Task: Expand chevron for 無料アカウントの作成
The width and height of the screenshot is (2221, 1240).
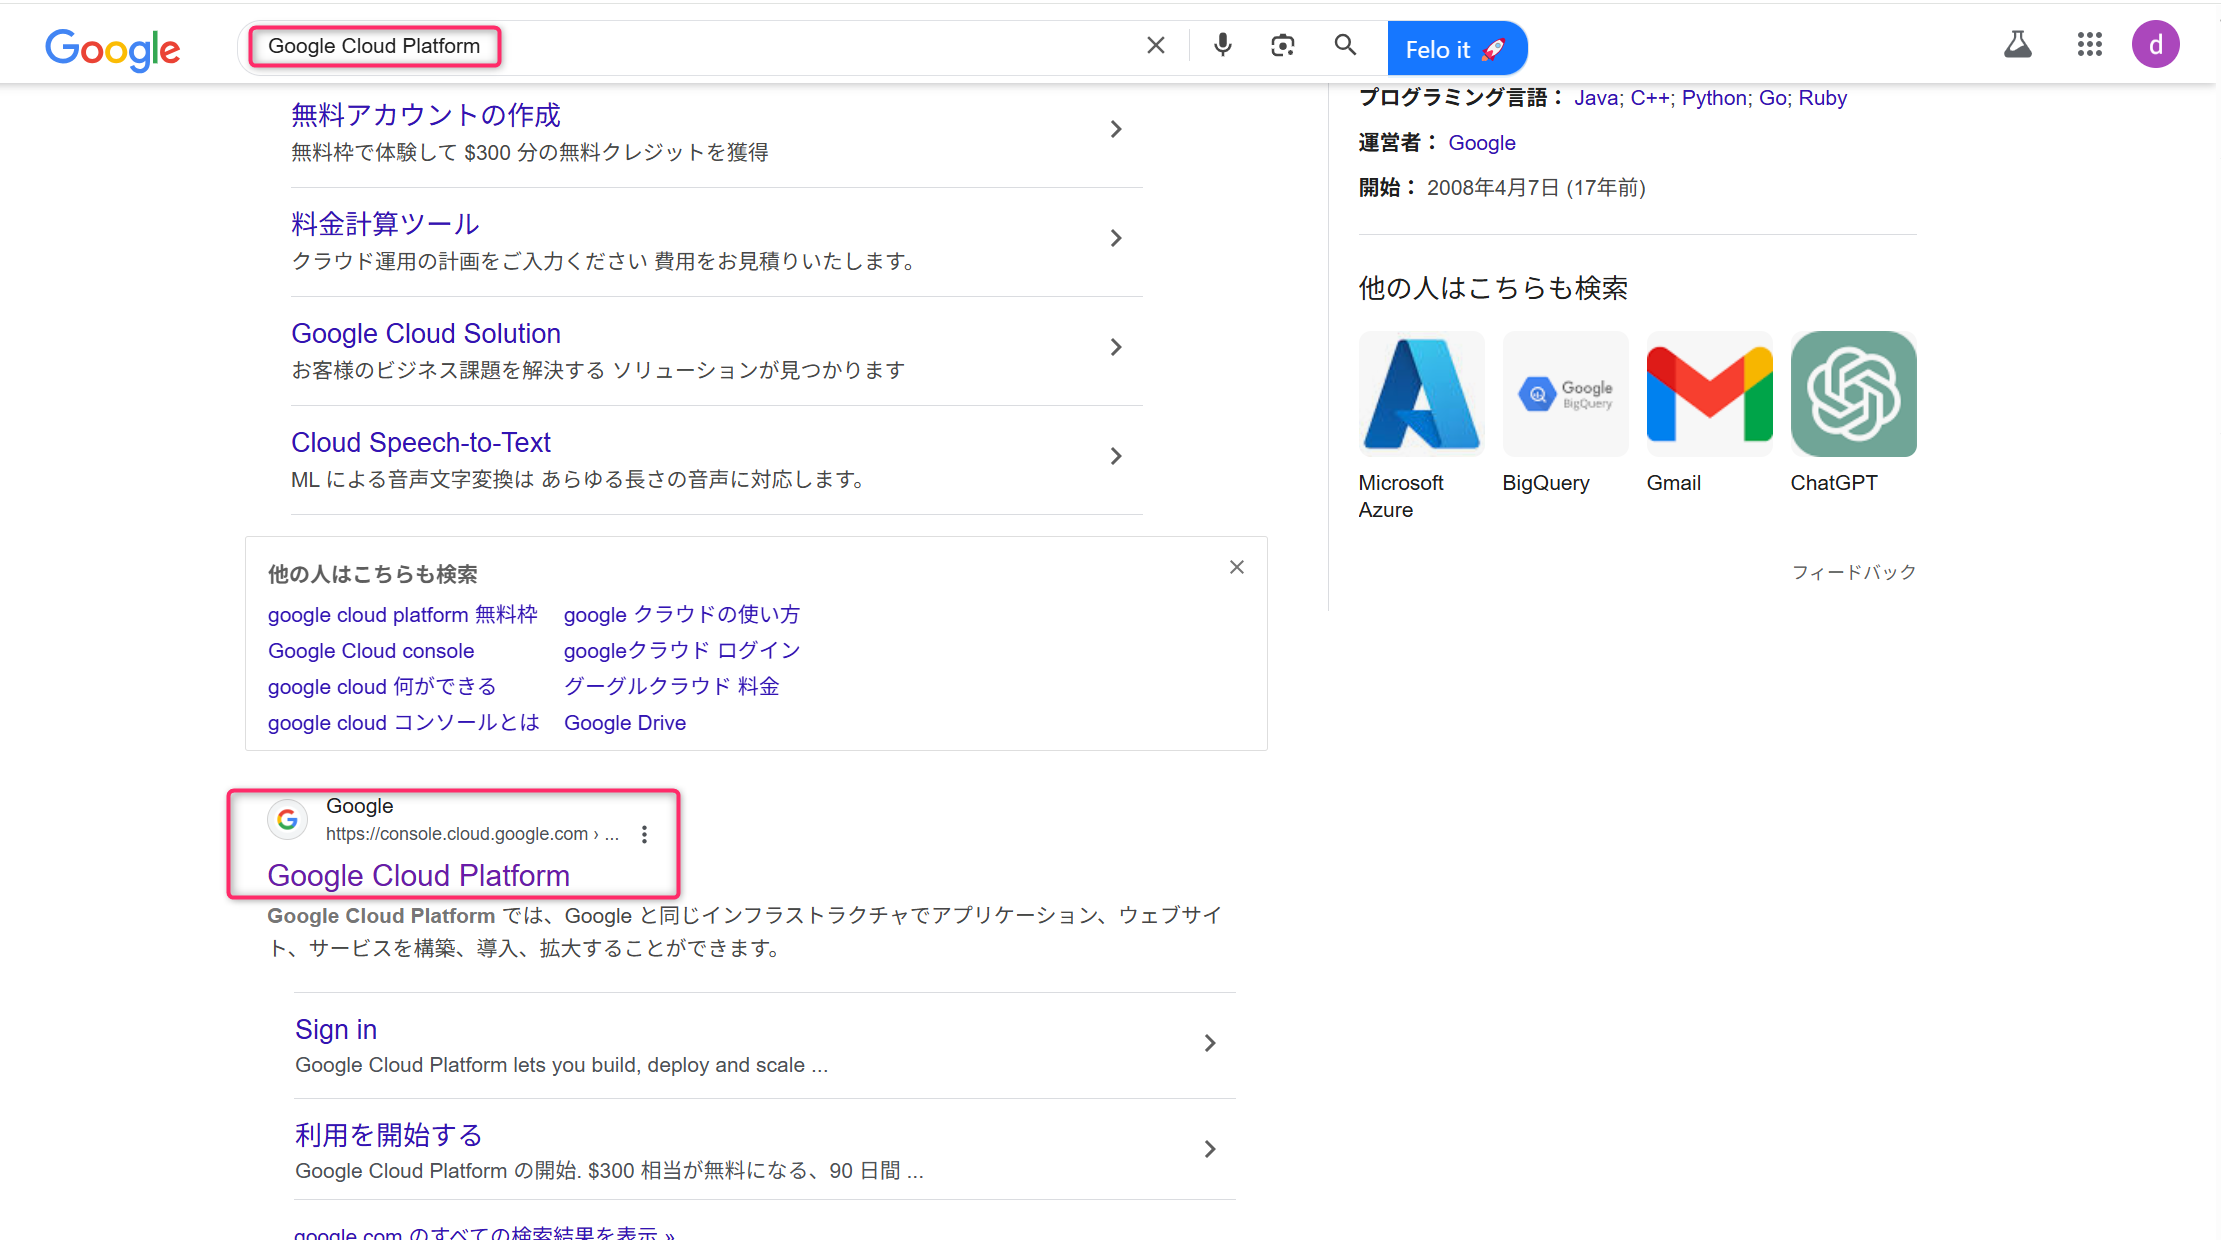Action: (x=1116, y=129)
